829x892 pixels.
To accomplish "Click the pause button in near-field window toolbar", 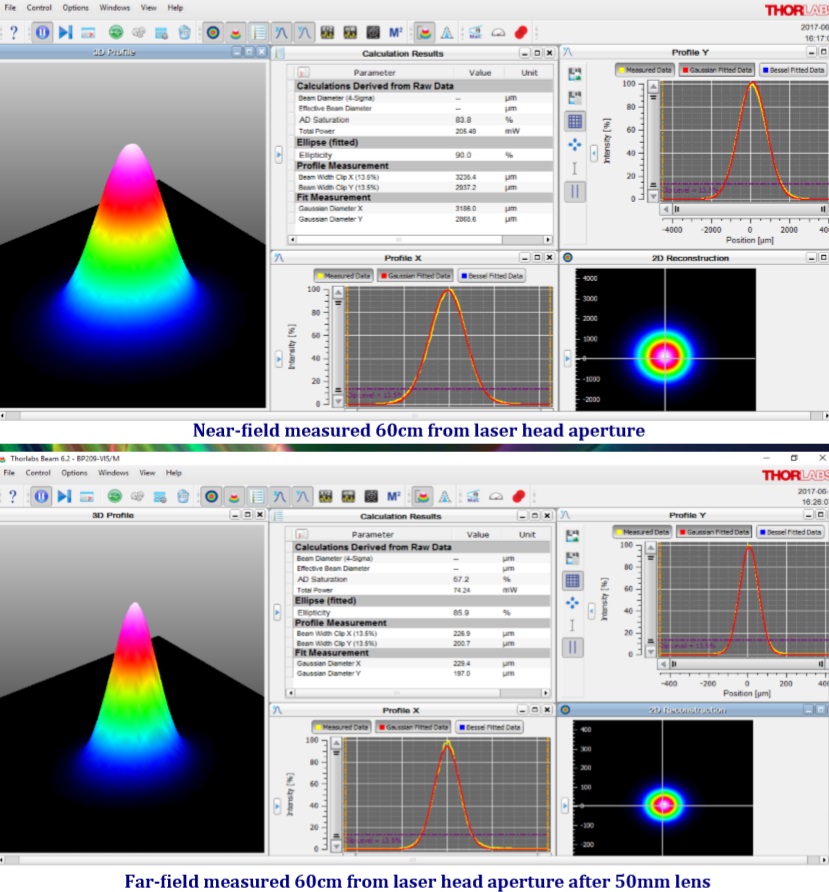I will point(42,32).
